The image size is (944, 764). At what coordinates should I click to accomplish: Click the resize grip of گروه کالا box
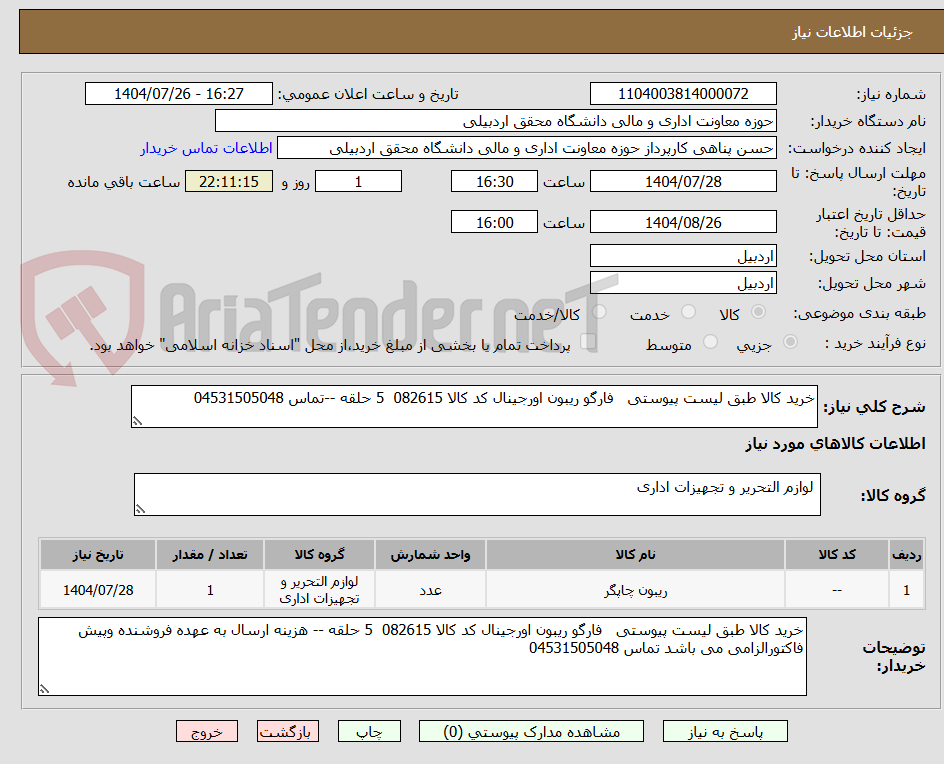(140, 509)
